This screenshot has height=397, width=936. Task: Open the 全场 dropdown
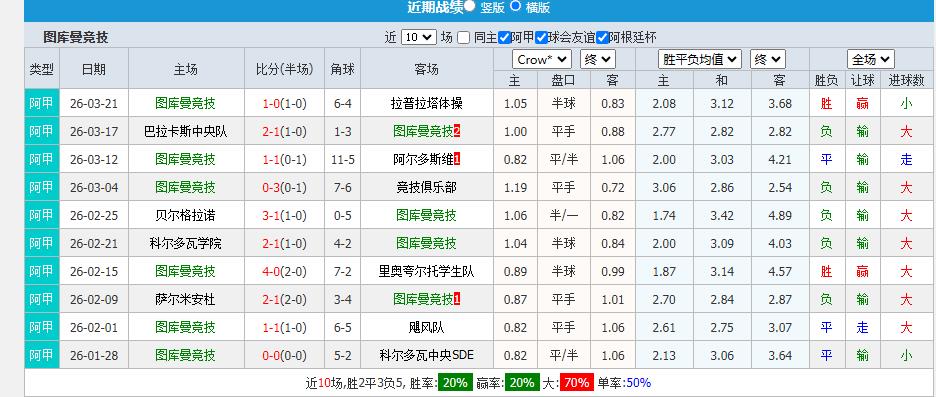(870, 59)
